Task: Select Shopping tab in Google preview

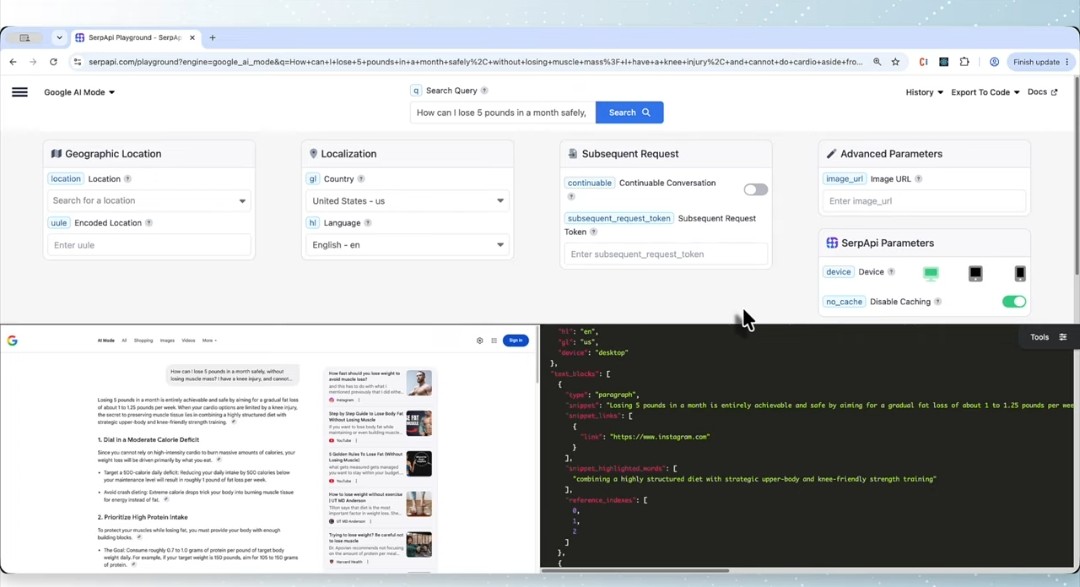Action: (143, 340)
